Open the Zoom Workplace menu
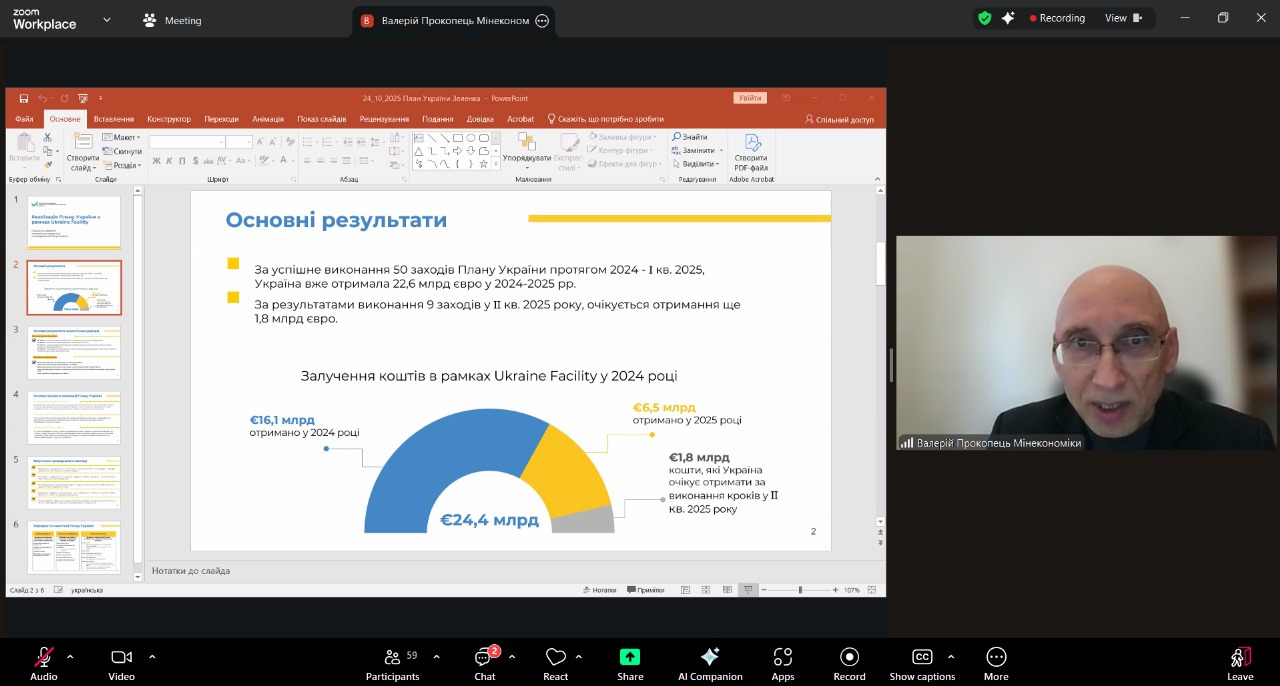 click(x=60, y=19)
